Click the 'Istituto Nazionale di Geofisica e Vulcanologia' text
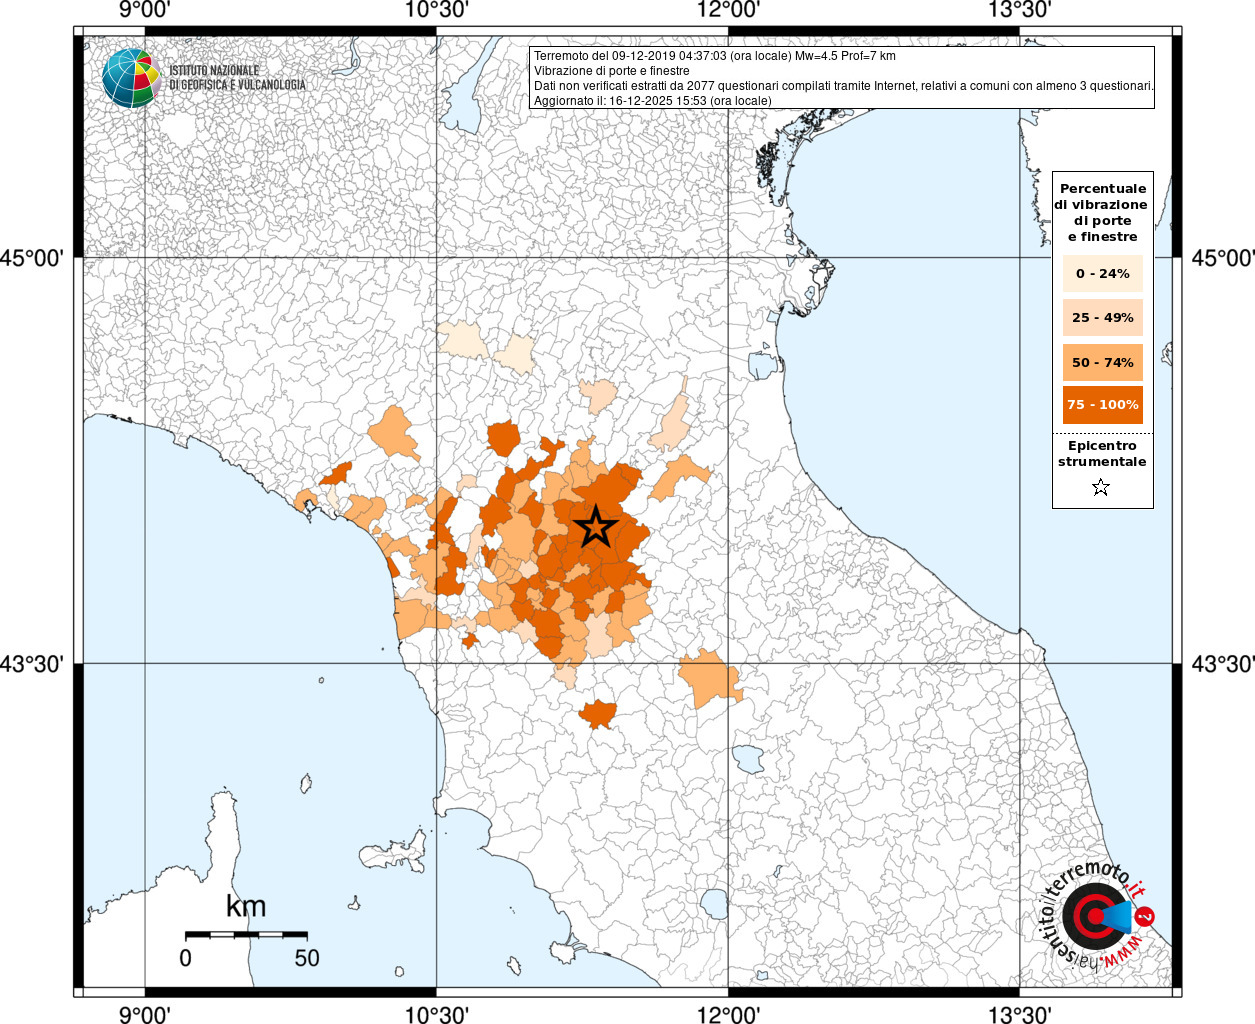 pyautogui.click(x=237, y=78)
